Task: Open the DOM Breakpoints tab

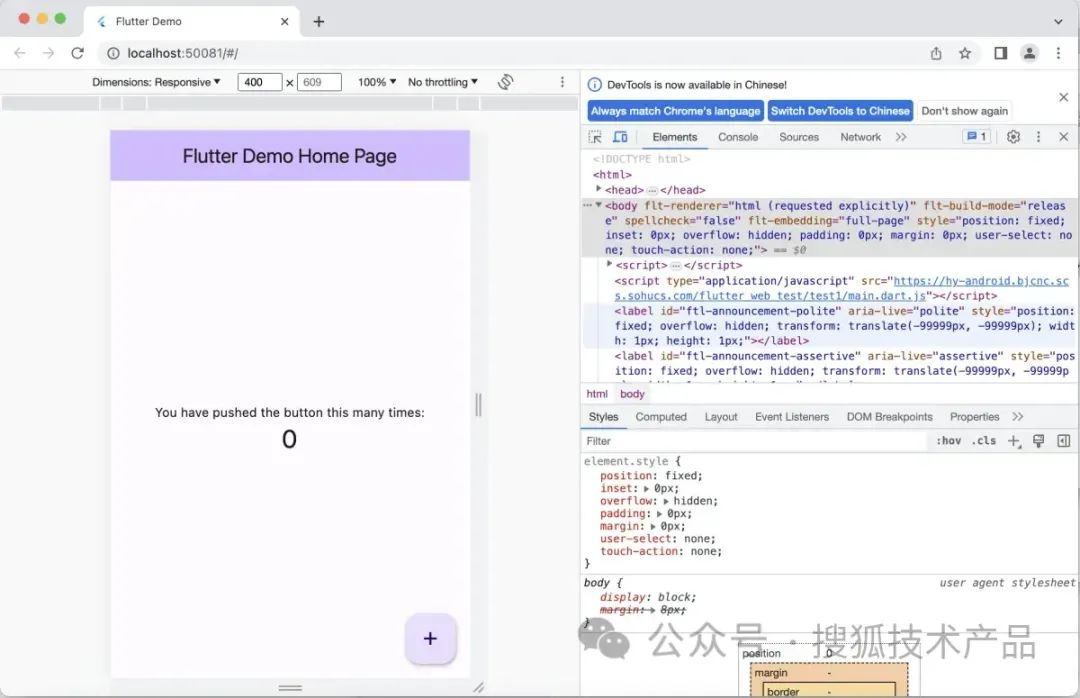Action: 889,417
